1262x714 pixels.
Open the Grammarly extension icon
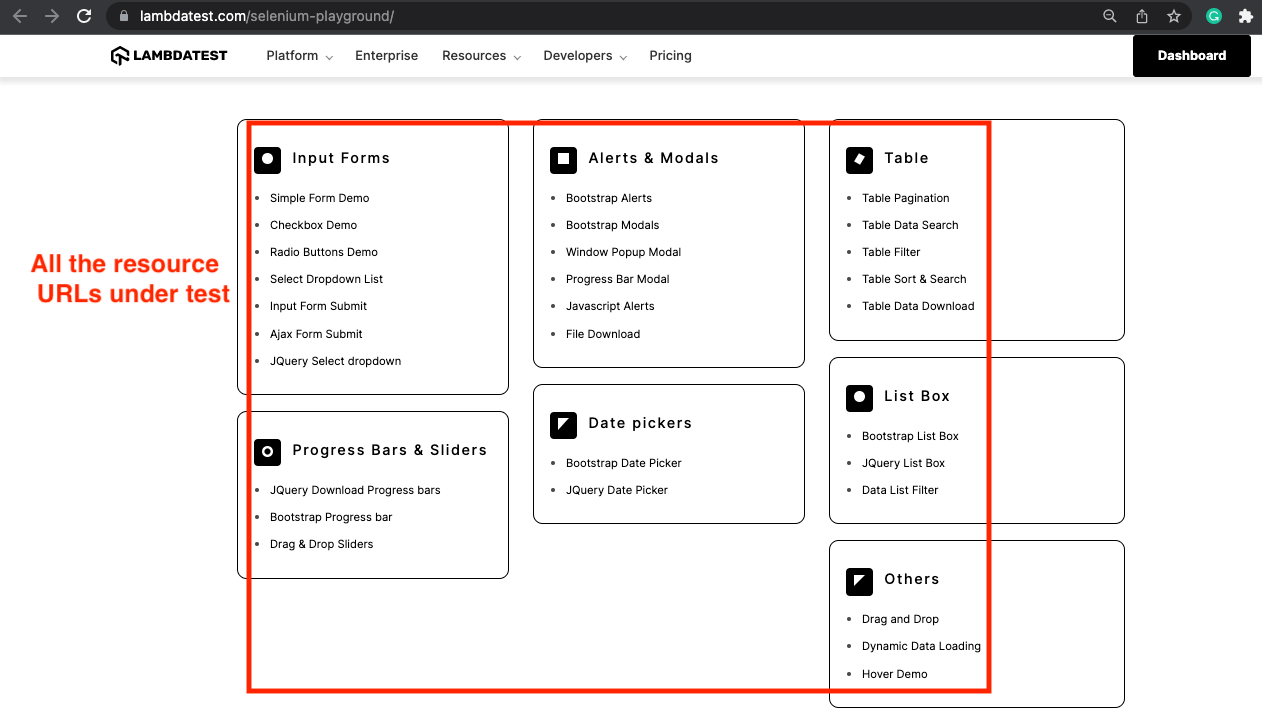click(1212, 16)
